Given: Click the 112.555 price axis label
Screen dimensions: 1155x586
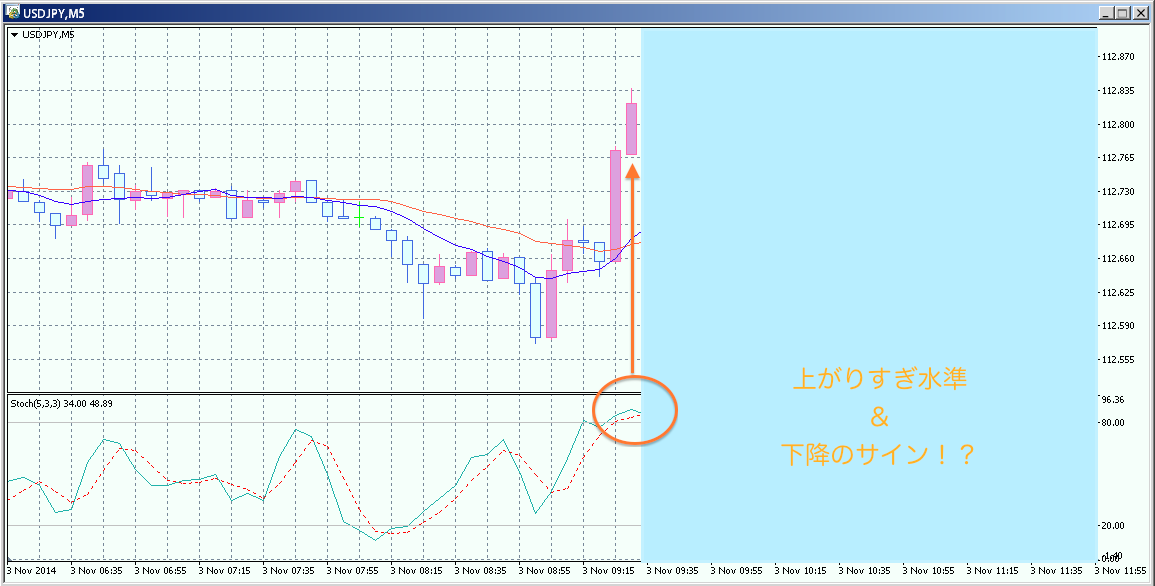Looking at the screenshot, I should click(x=1116, y=359).
